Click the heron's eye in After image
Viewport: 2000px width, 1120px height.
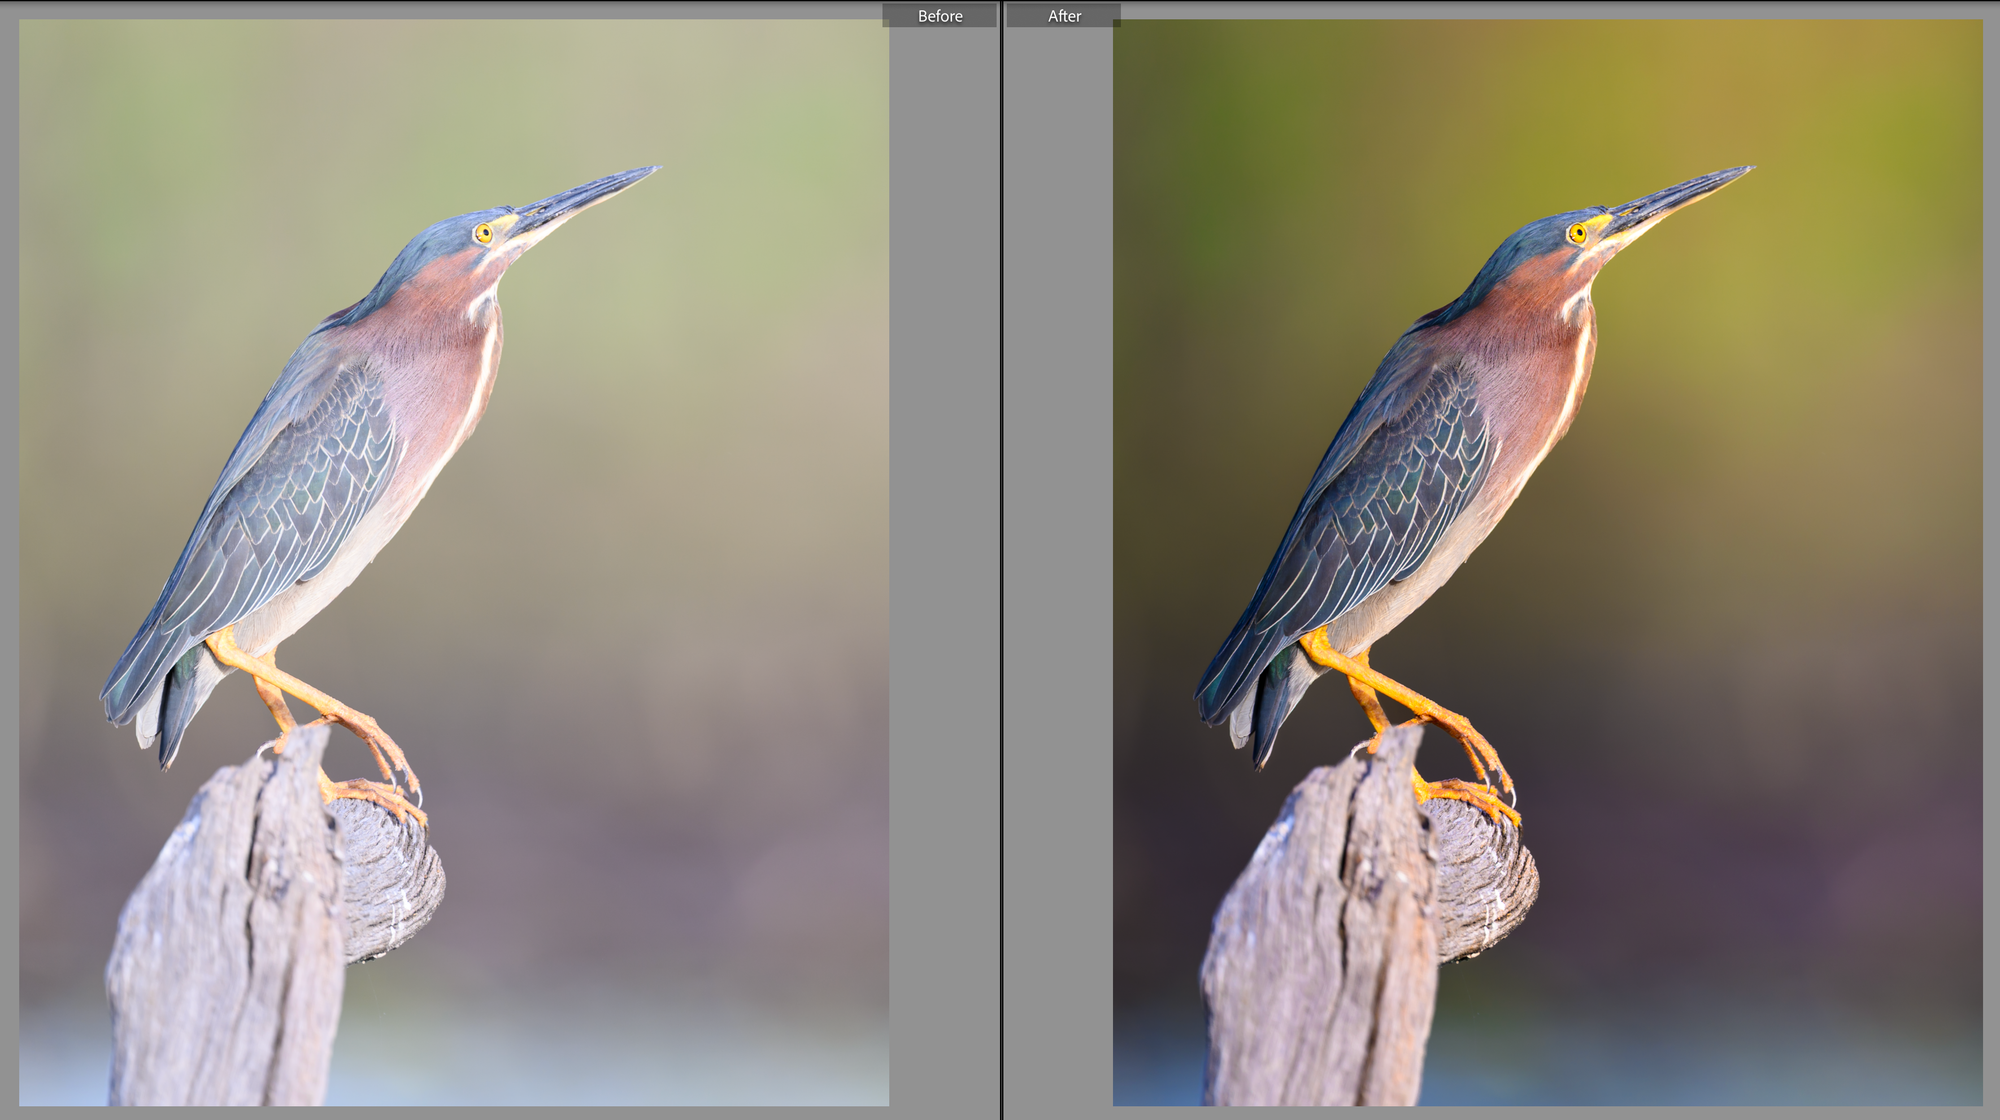point(1578,233)
